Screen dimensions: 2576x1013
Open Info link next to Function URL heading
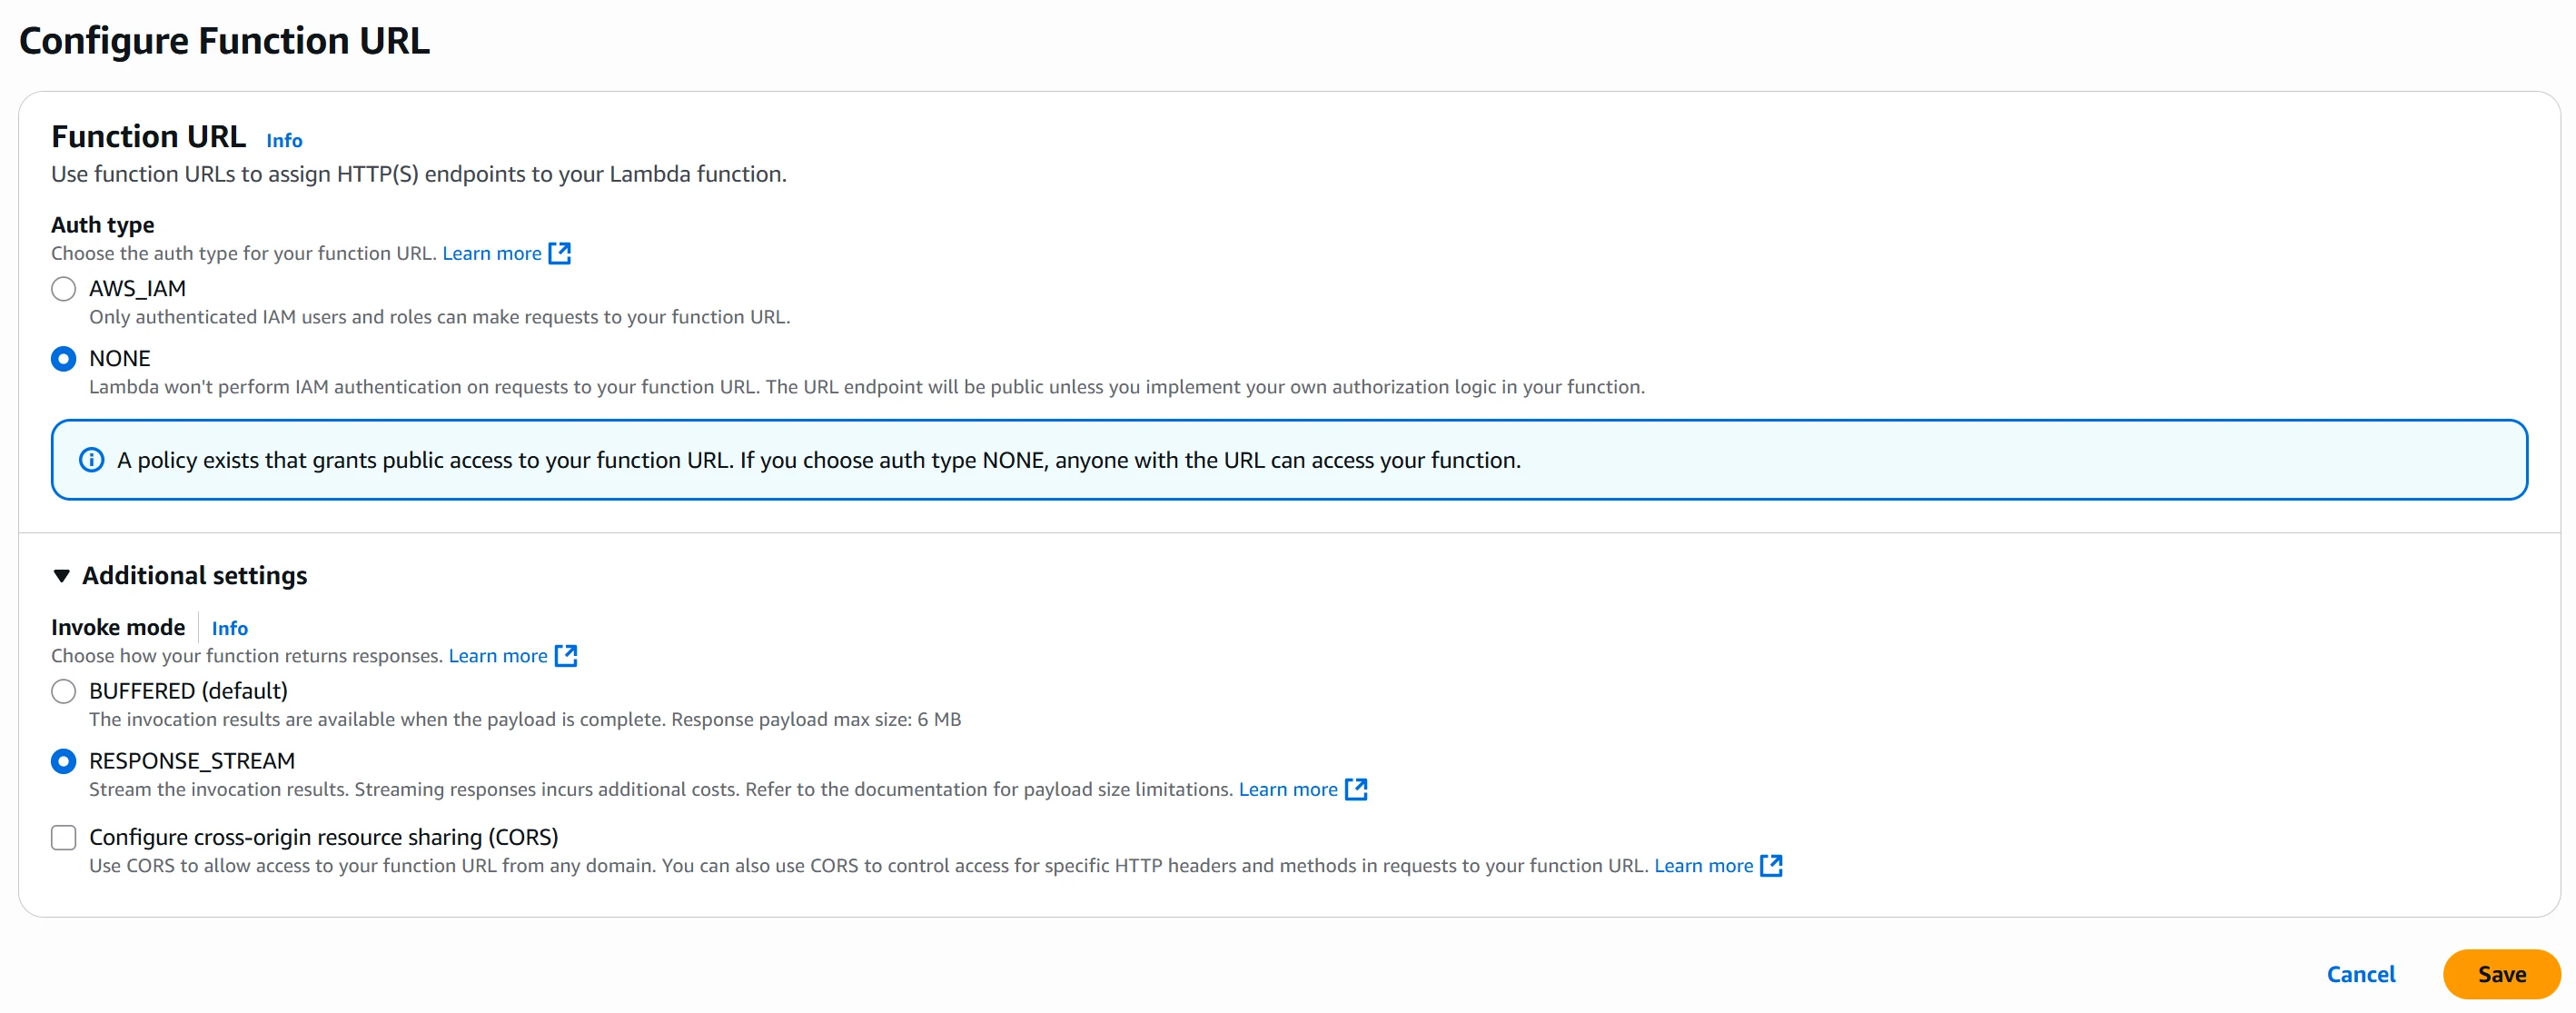284,141
